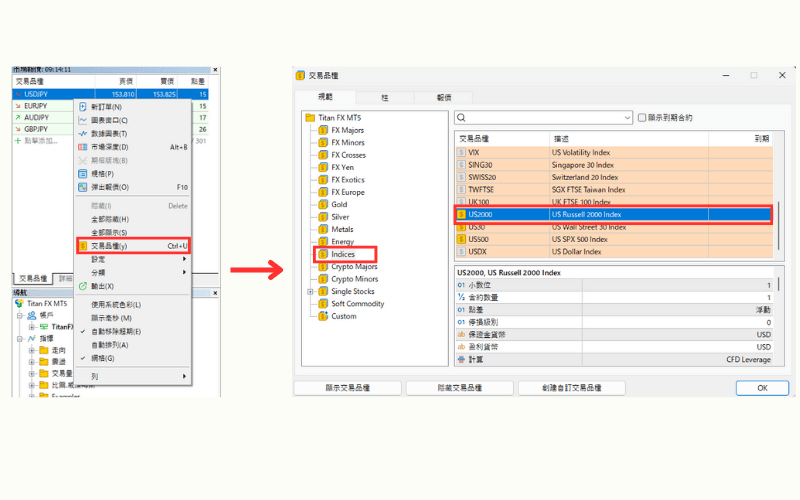The width and height of the screenshot is (800, 500).
Task: Click the 規格(P) specification icon
Action: pyautogui.click(x=83, y=174)
